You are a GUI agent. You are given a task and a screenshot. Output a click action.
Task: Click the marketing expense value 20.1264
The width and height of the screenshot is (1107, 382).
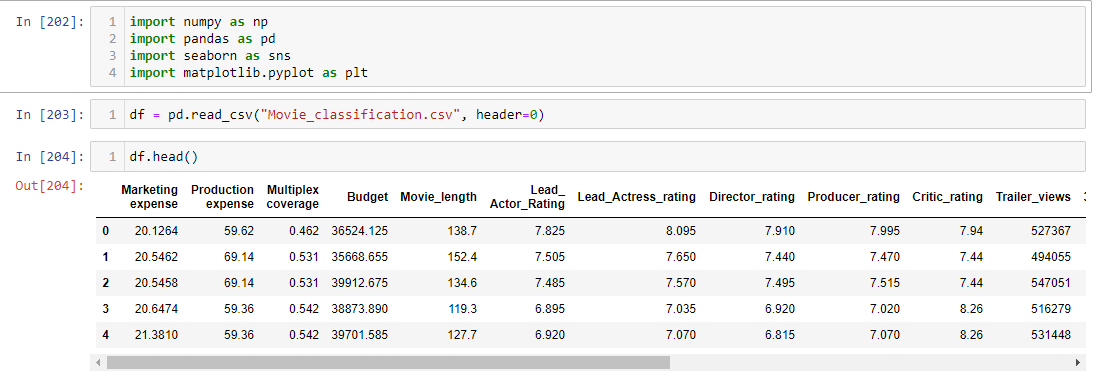pyautogui.click(x=156, y=231)
